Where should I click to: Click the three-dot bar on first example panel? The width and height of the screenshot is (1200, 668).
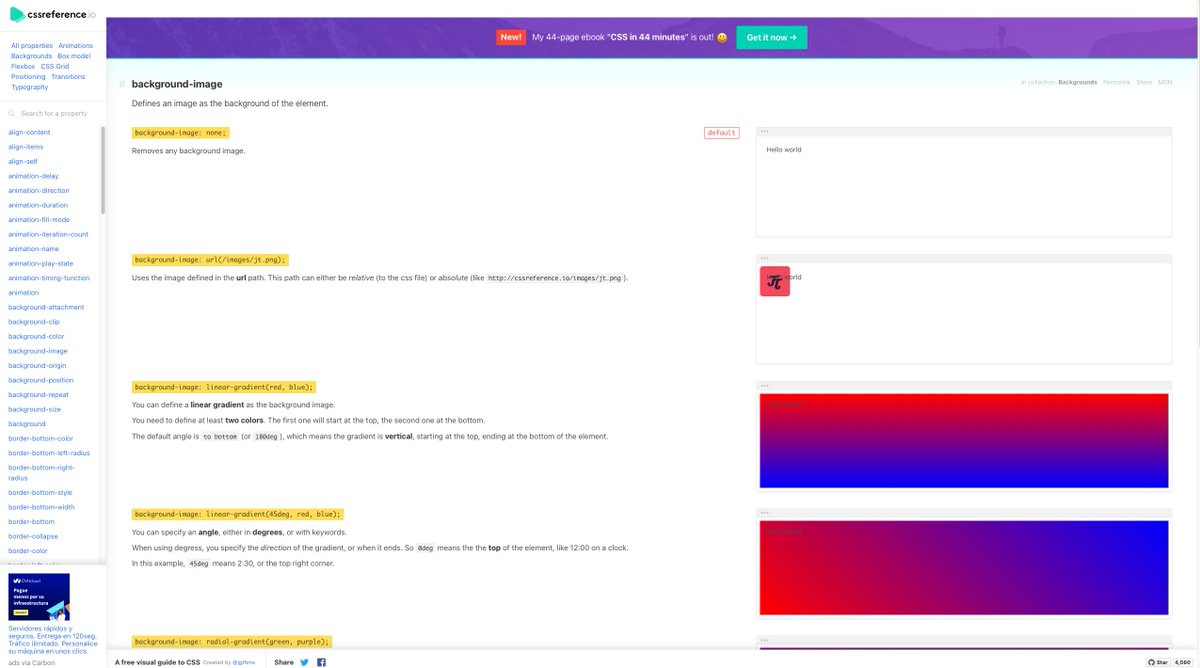(x=765, y=130)
